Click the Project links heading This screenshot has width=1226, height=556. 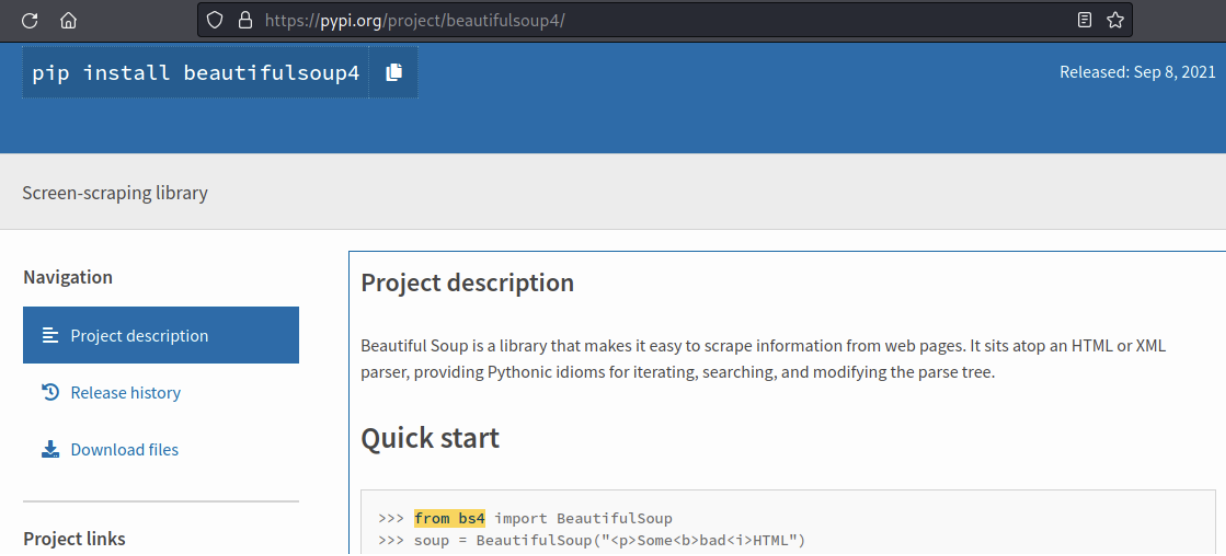pyautogui.click(x=75, y=538)
